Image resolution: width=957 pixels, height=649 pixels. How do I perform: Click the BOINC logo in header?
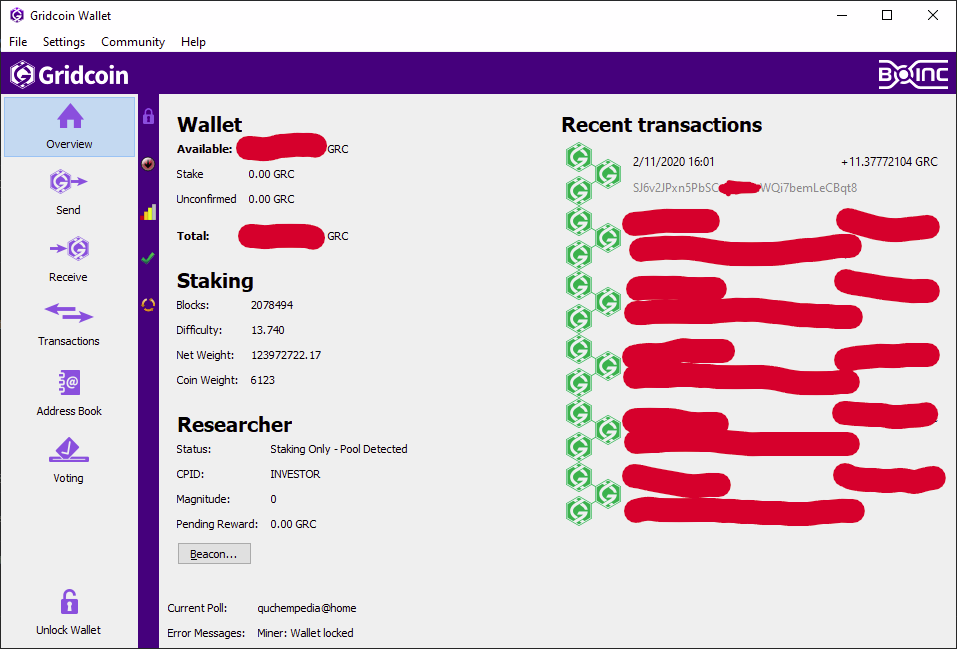click(913, 74)
